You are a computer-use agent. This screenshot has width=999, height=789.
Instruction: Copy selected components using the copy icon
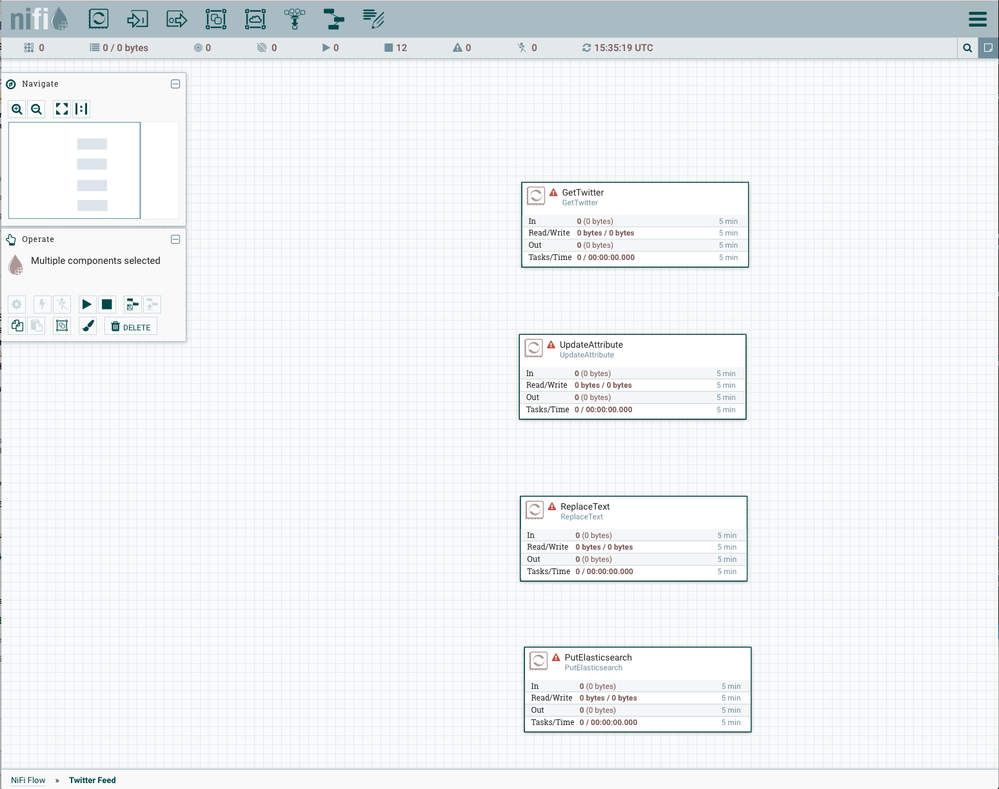click(x=17, y=326)
